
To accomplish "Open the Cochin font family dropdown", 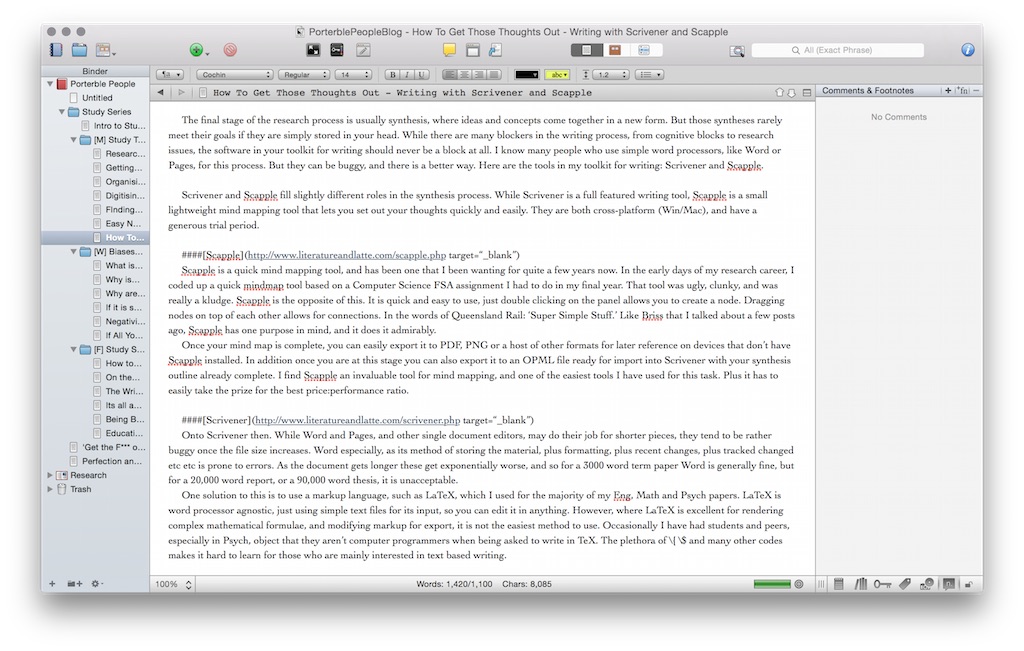I will (234, 75).
